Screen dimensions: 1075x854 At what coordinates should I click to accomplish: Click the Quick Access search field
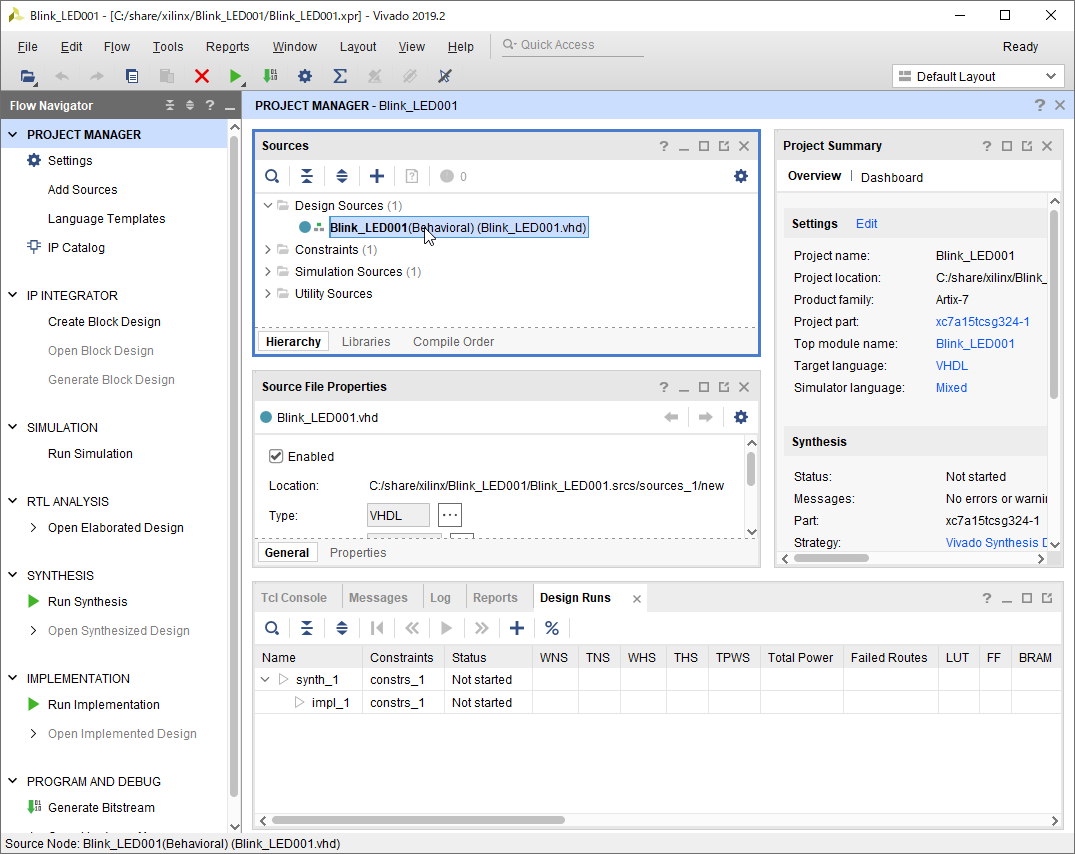pos(570,45)
